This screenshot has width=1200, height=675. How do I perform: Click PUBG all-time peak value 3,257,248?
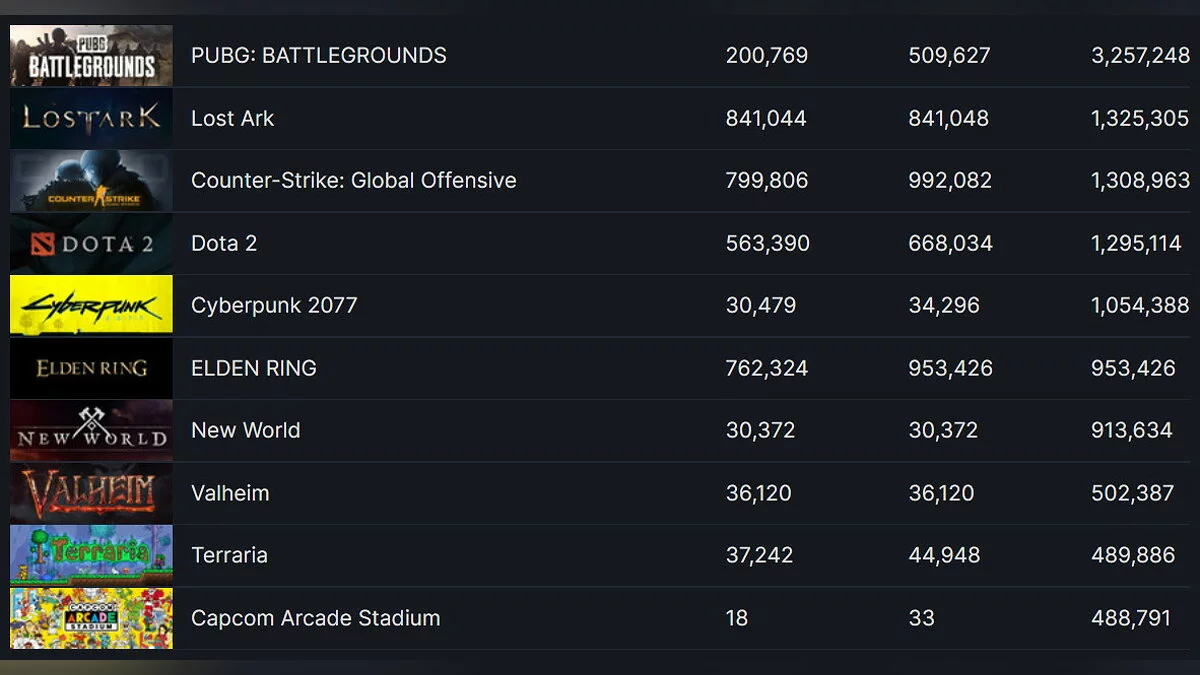pos(1140,56)
